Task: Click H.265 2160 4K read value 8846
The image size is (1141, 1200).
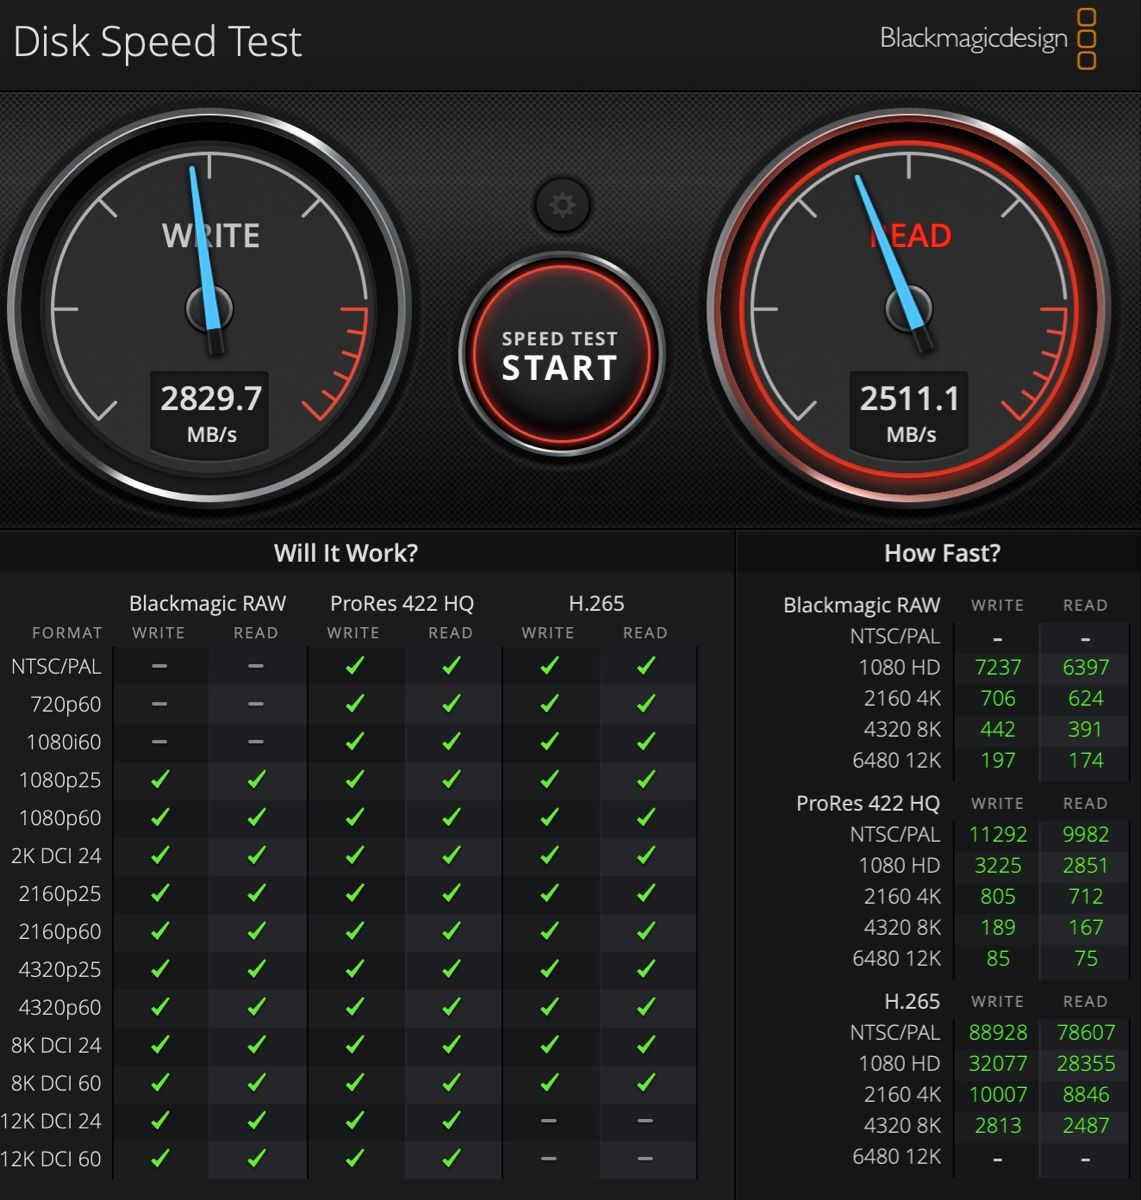Action: click(x=1085, y=1094)
